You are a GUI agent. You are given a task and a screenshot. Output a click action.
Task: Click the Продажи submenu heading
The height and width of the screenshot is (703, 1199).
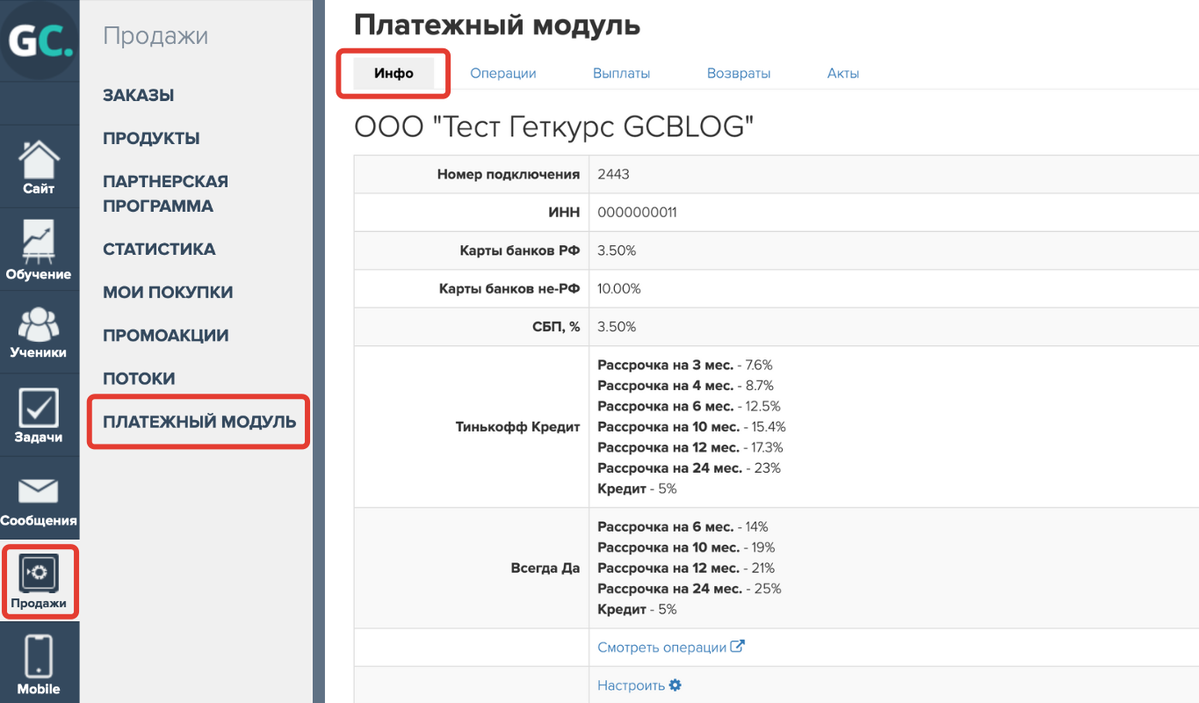pyautogui.click(x=155, y=36)
